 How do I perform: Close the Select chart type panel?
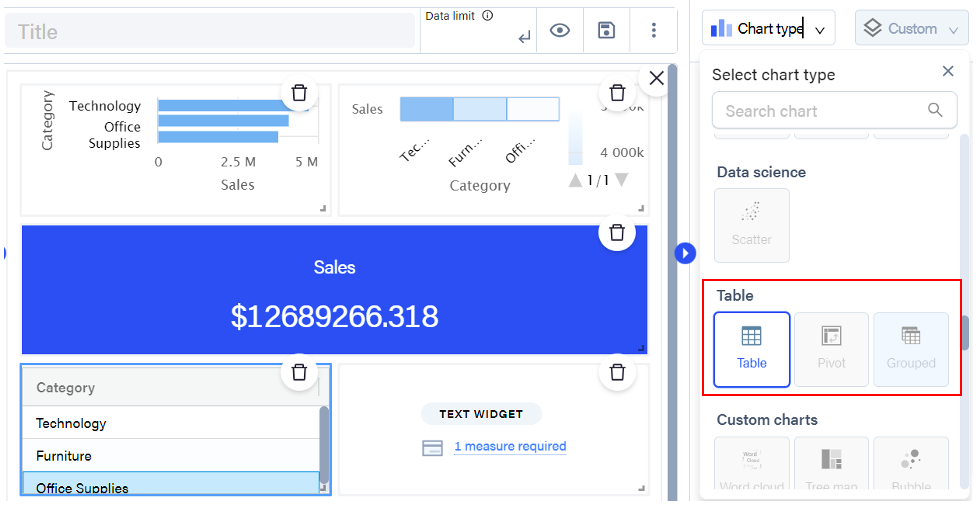coord(948,71)
